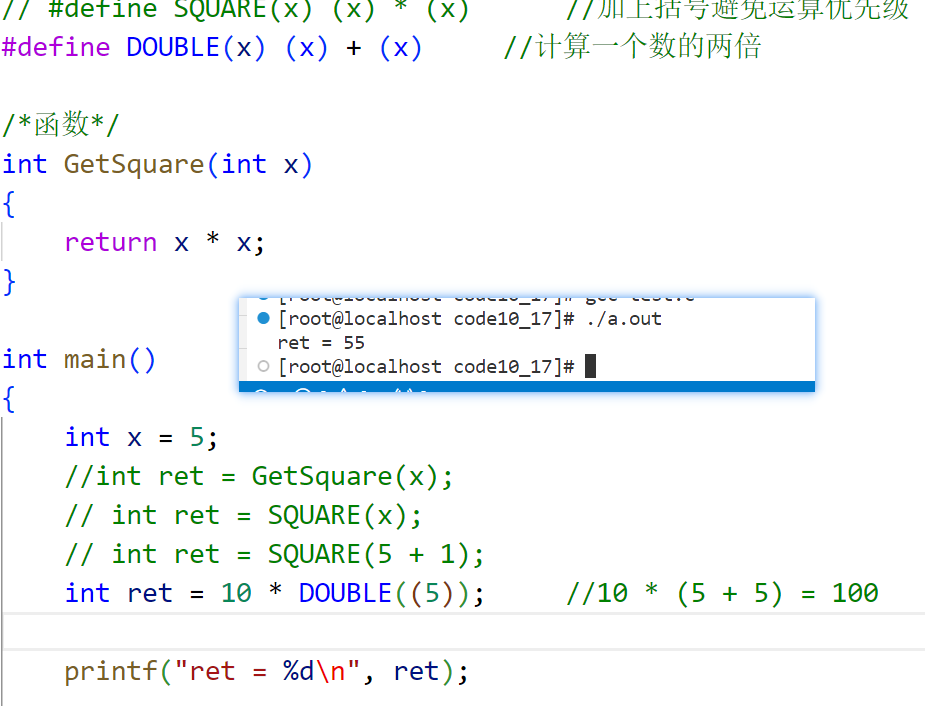
Task: Click the commented line '// int ret = SQUARE(x);'
Action: tap(244, 515)
